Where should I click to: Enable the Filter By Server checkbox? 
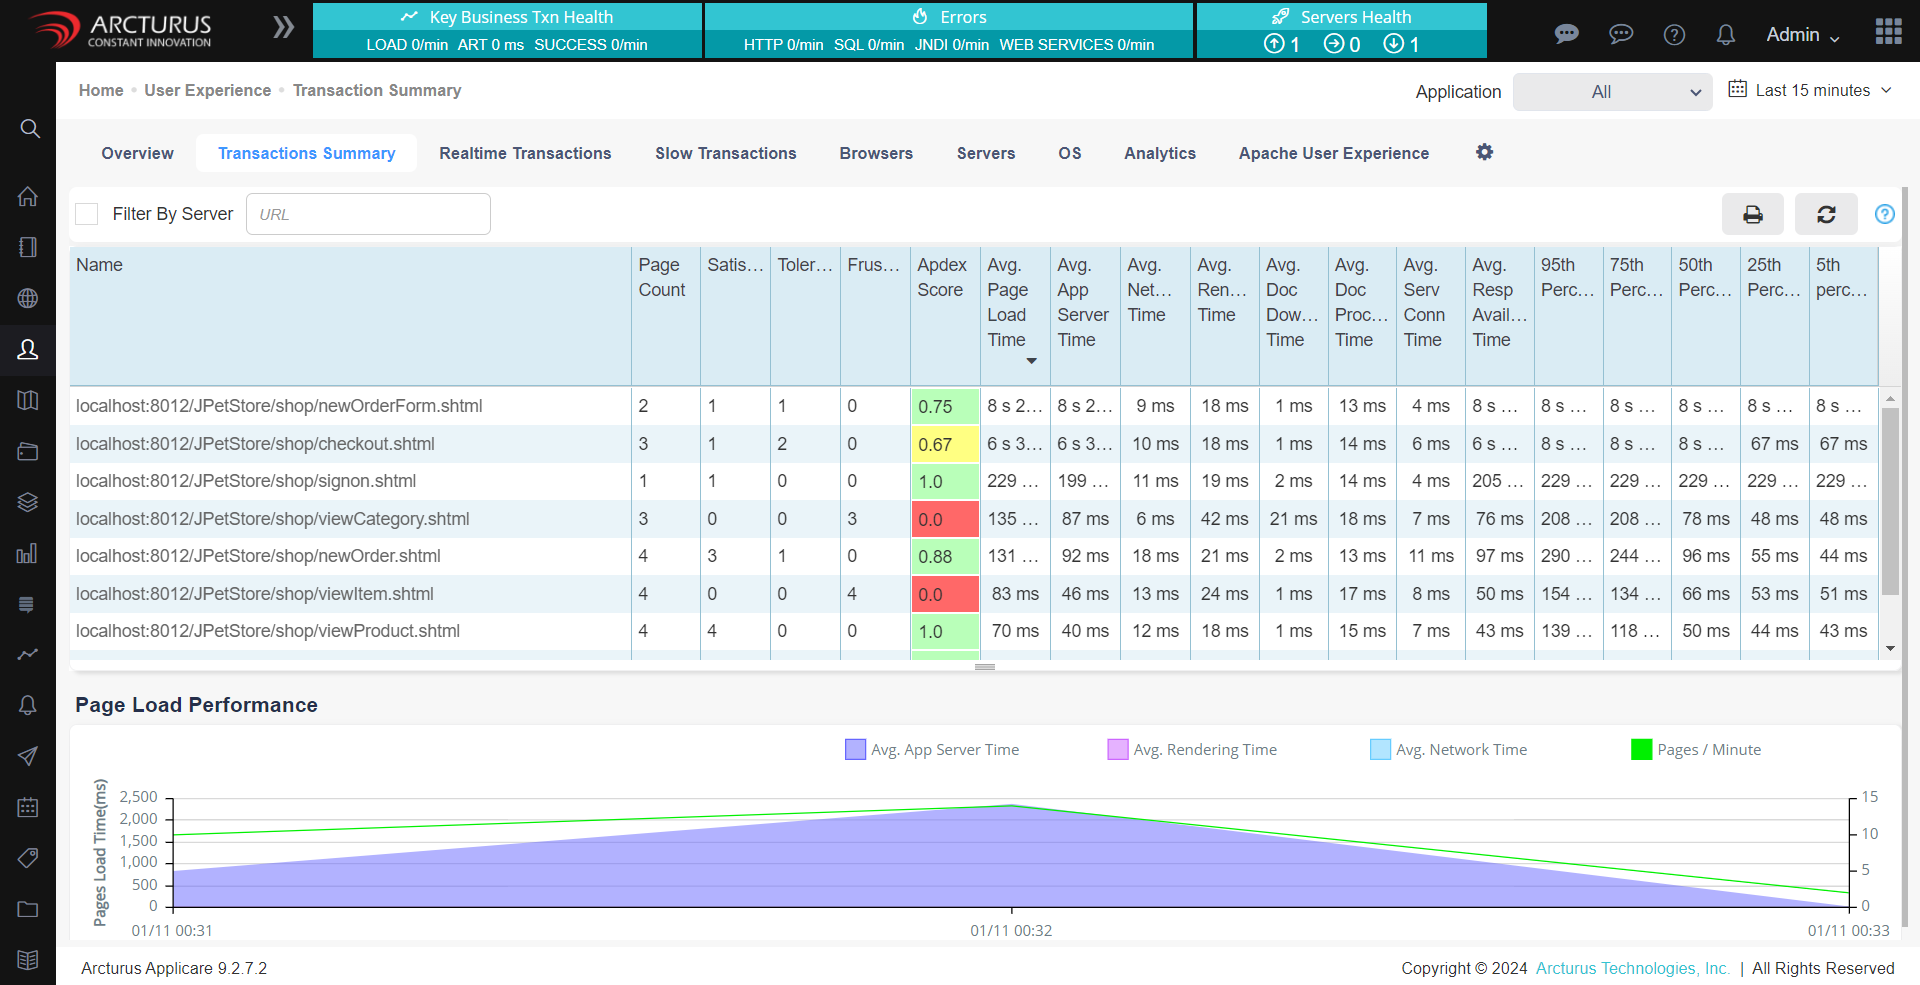pyautogui.click(x=86, y=214)
